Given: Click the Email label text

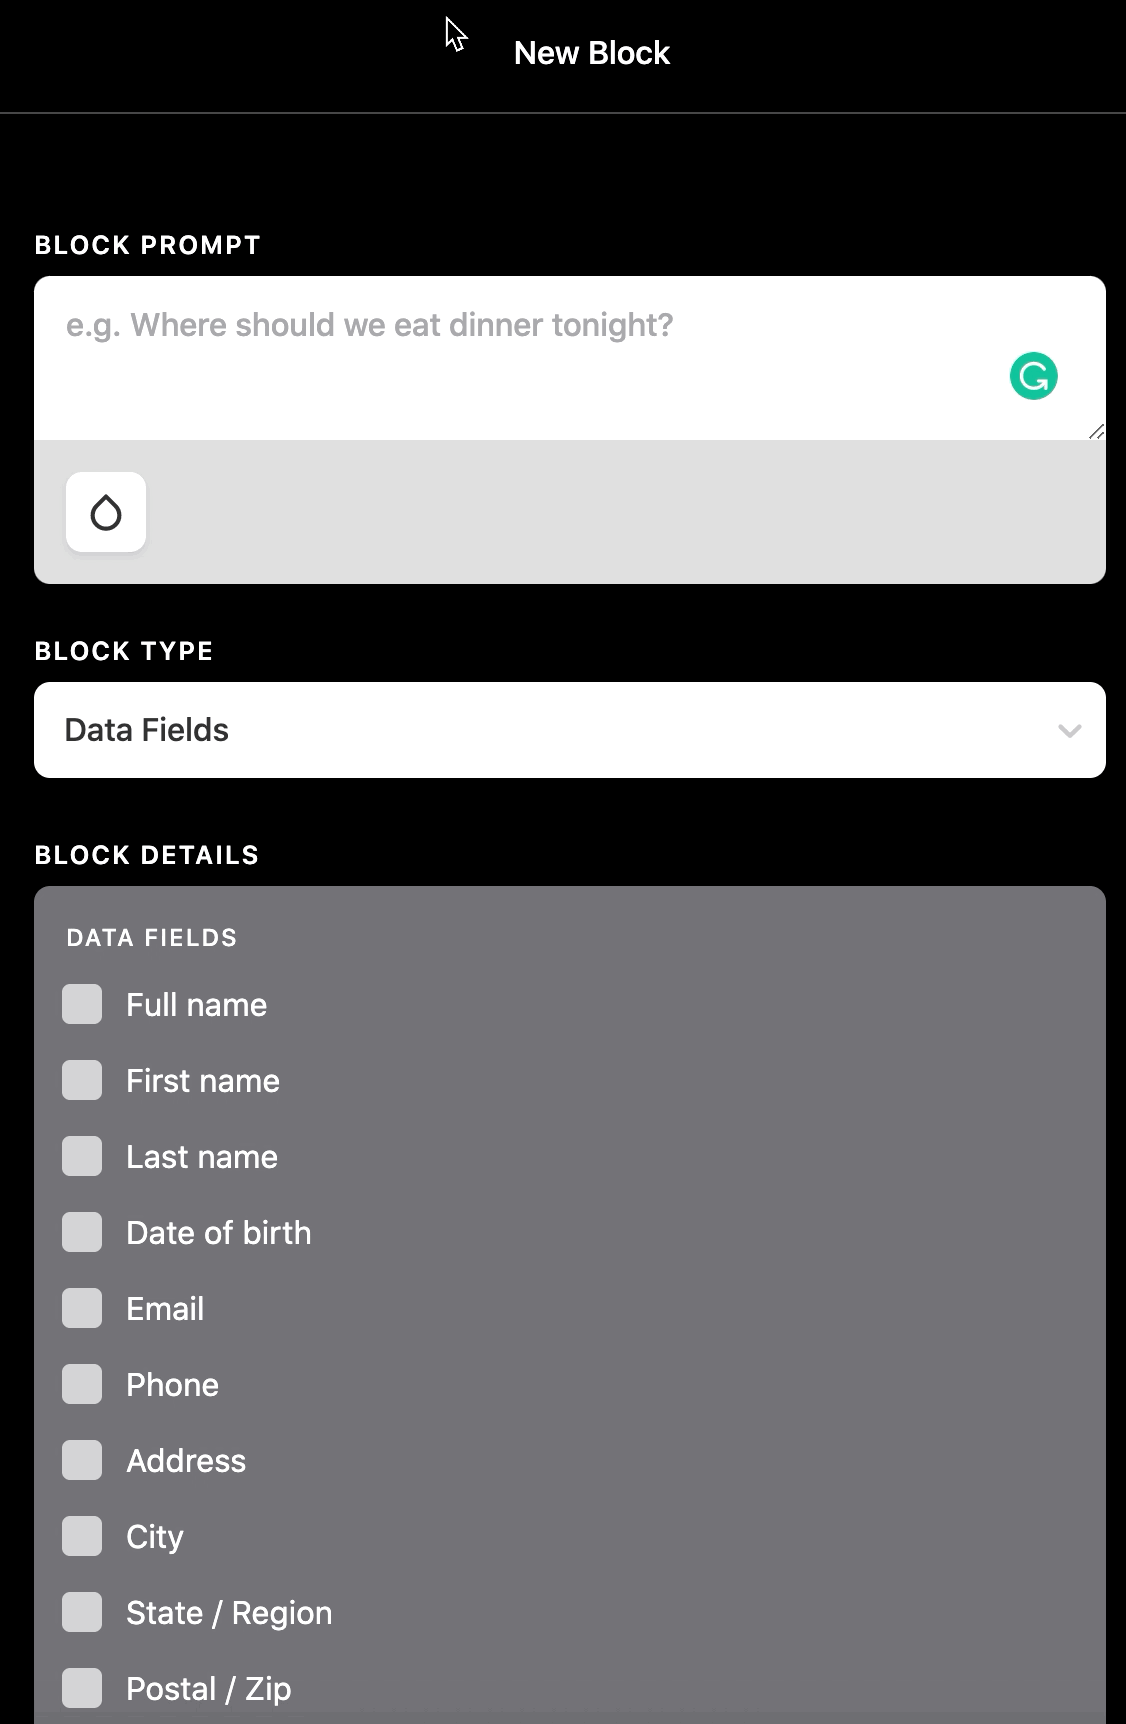Looking at the screenshot, I should point(165,1309).
